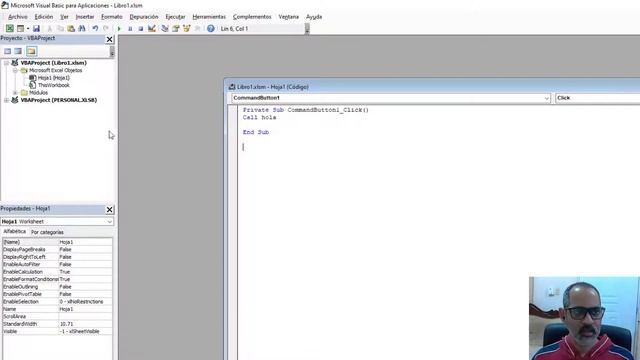Click the grayed Toolbox icon
Screen dimensions: 640x360
(198, 29)
